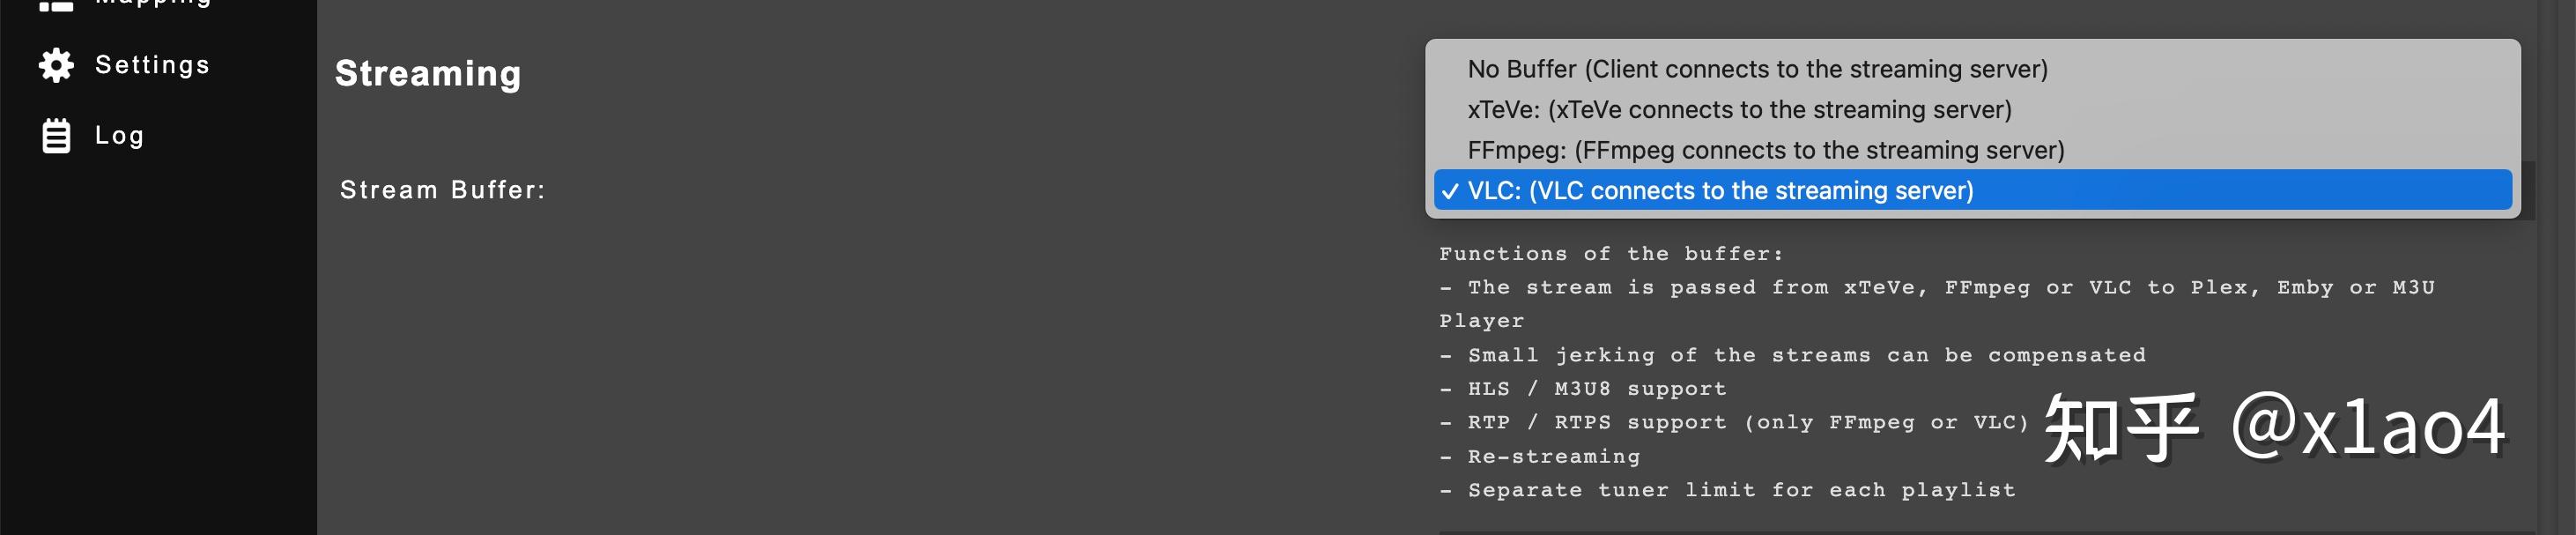The height and width of the screenshot is (535, 2576).
Task: Select the No Buffer option
Action: (1757, 69)
